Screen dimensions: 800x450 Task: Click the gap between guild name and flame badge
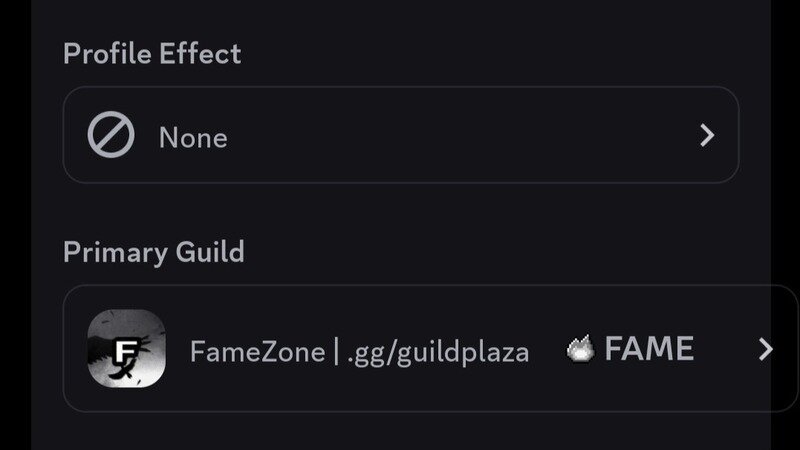tap(548, 349)
